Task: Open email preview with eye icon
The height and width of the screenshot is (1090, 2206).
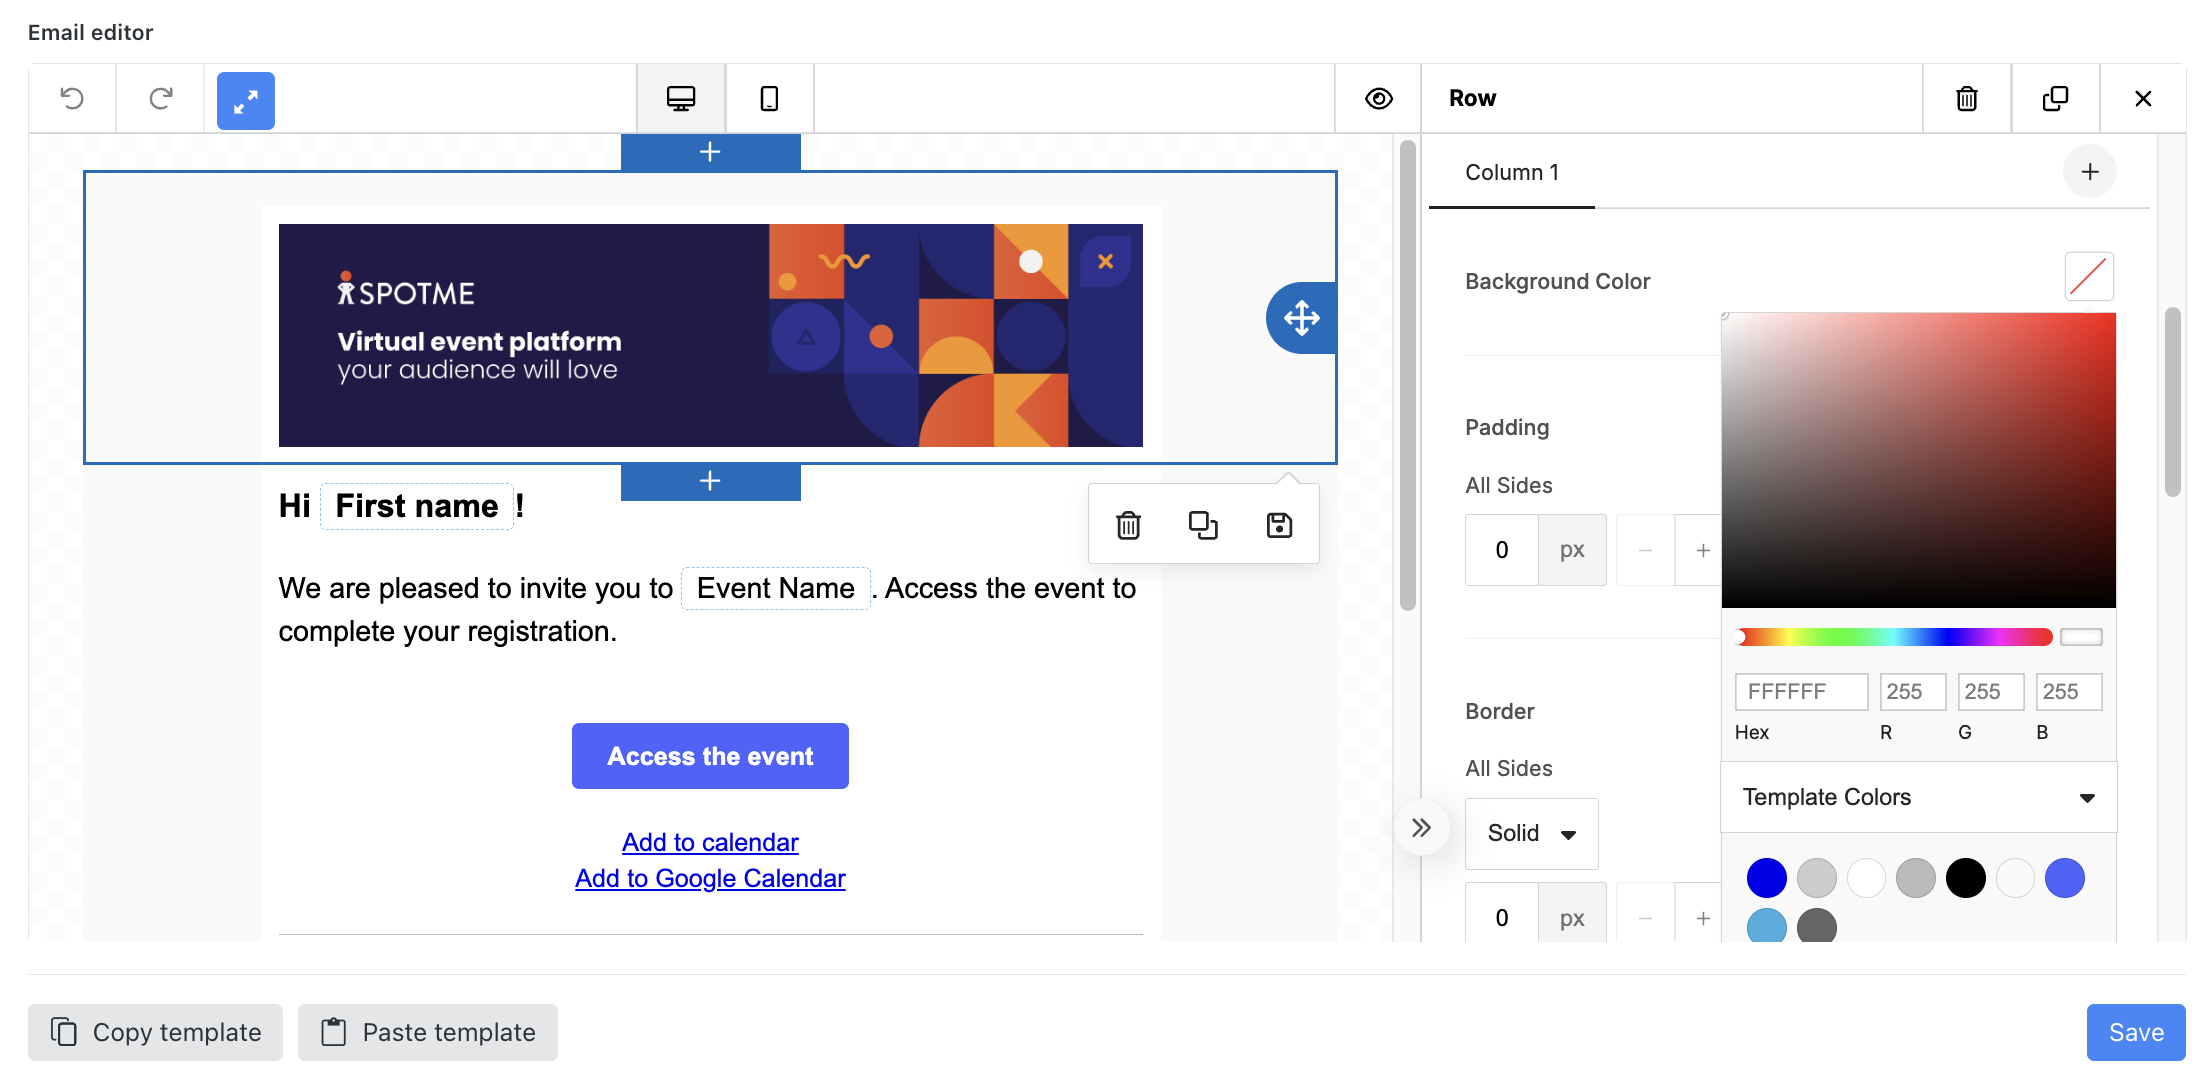Action: tap(1378, 98)
